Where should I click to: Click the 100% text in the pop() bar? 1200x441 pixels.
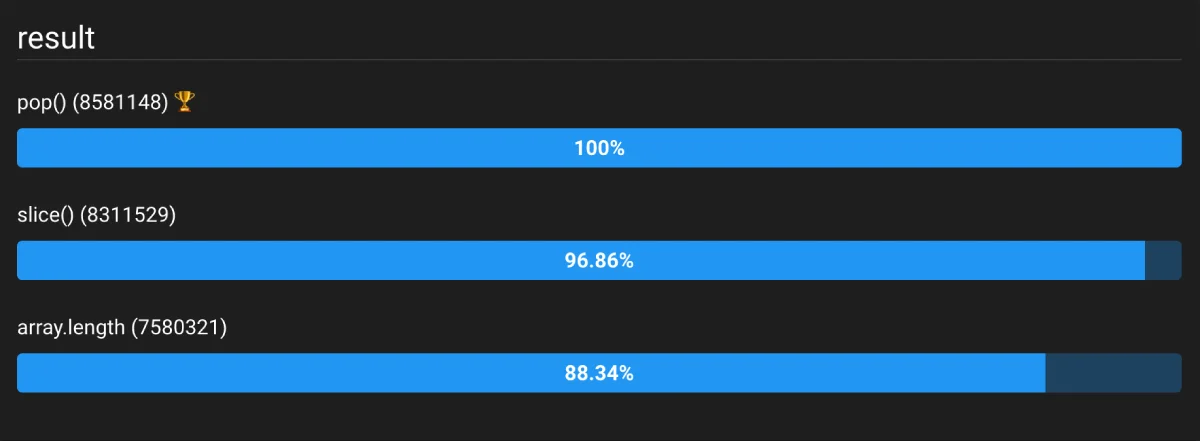click(599, 148)
